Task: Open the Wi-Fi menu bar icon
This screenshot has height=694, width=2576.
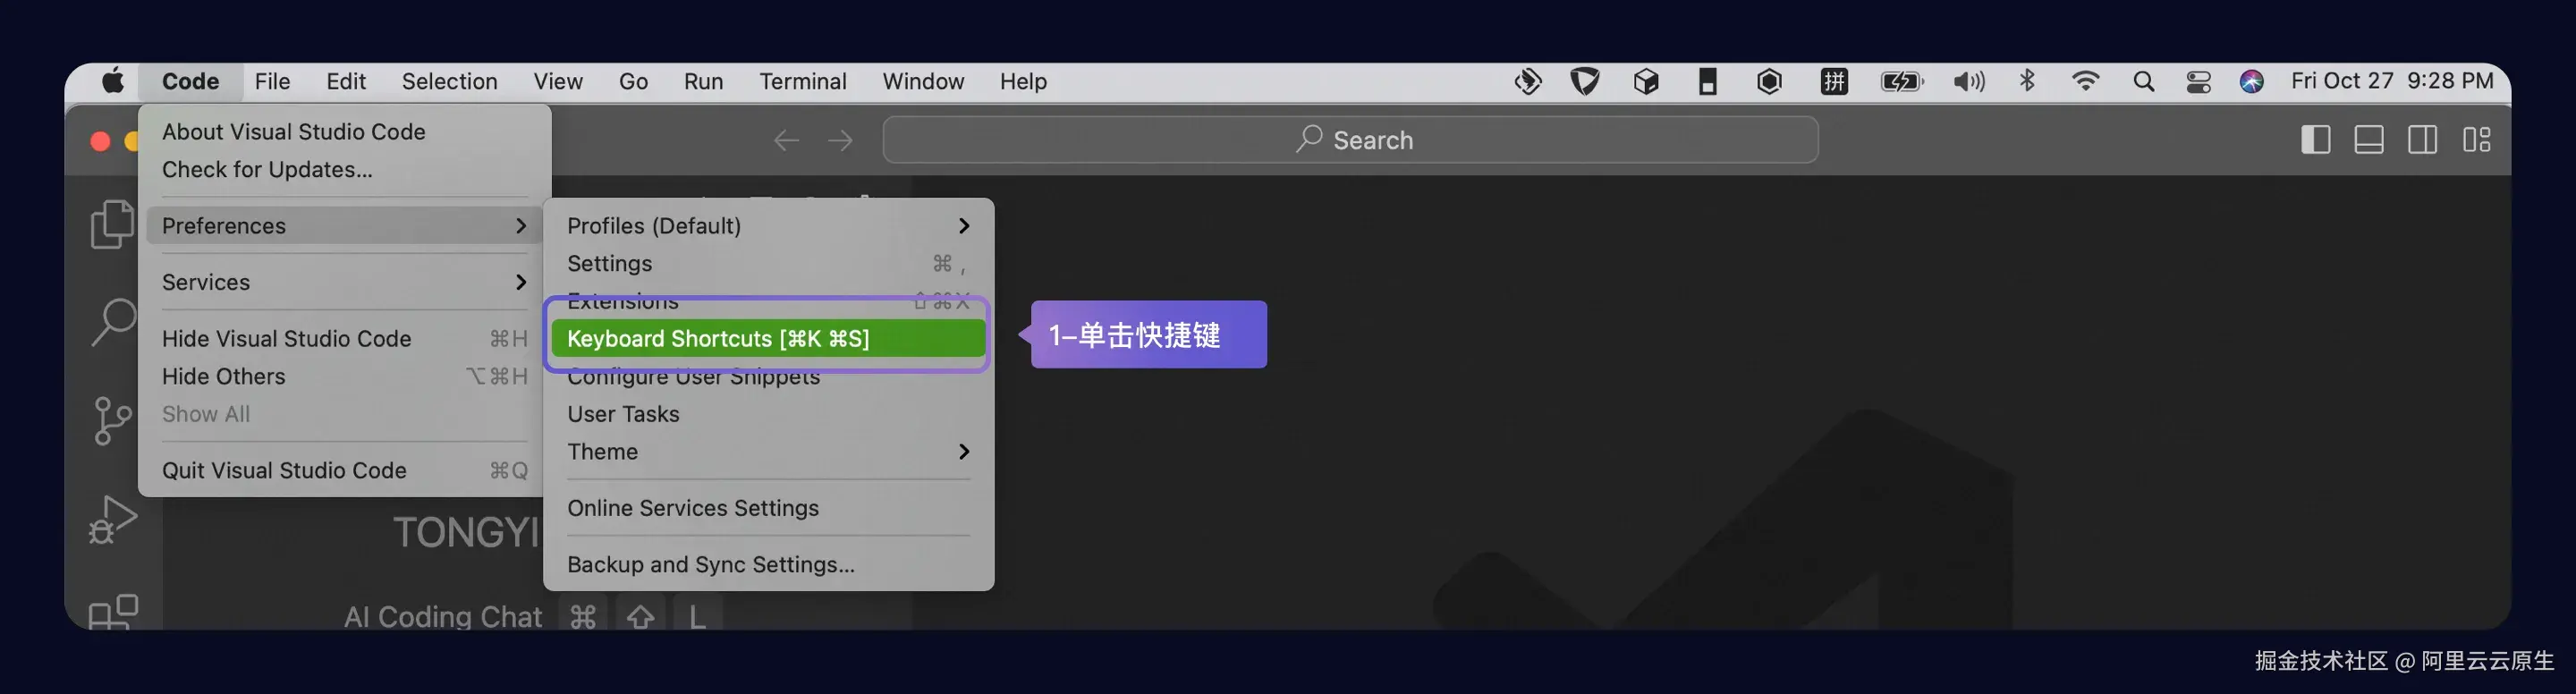Action: (2085, 82)
